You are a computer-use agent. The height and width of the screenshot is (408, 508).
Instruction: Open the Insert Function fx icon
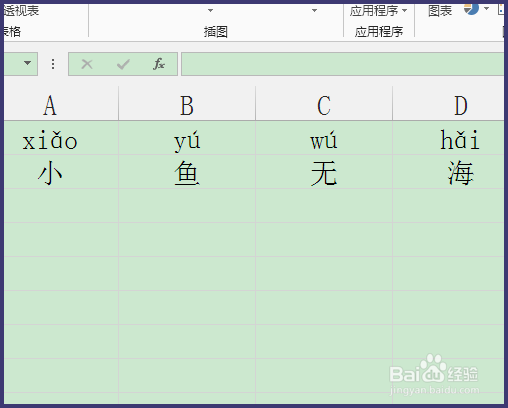[159, 64]
